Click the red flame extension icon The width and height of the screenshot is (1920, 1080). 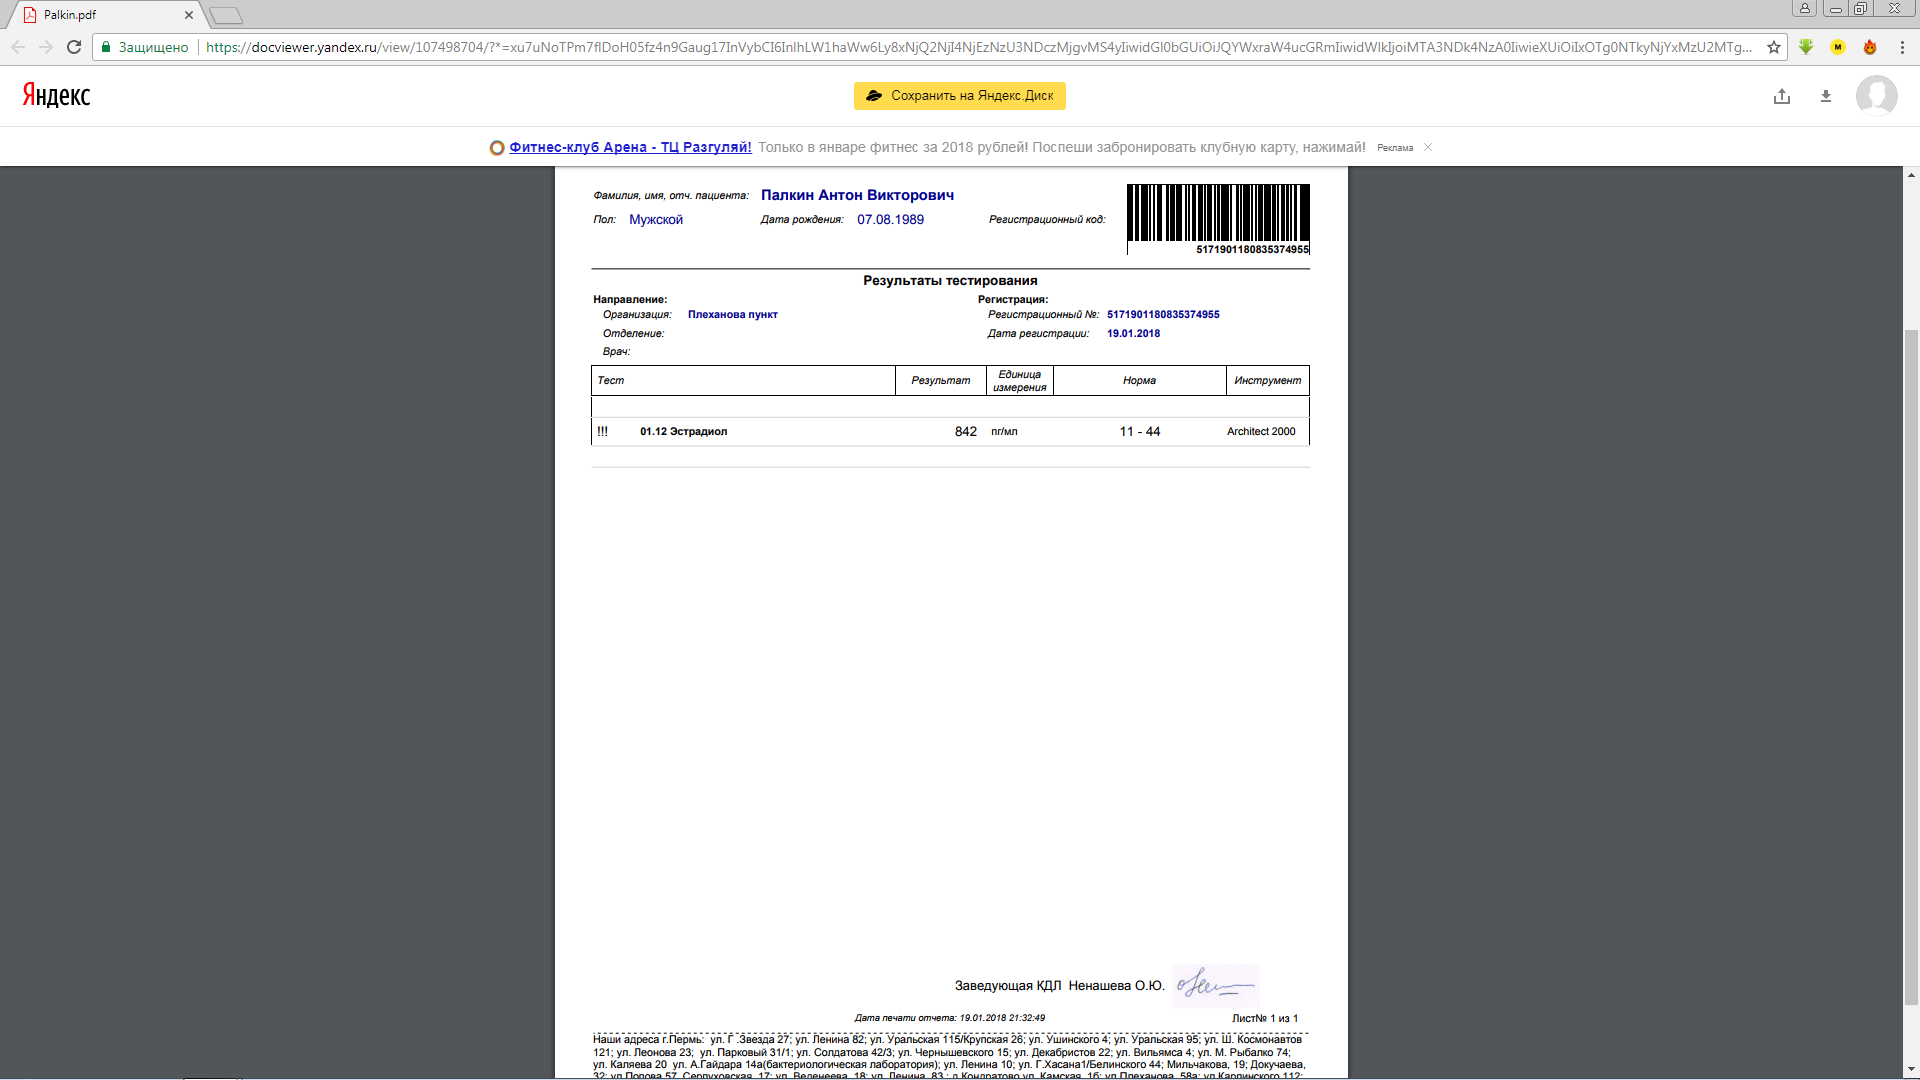tap(1870, 47)
